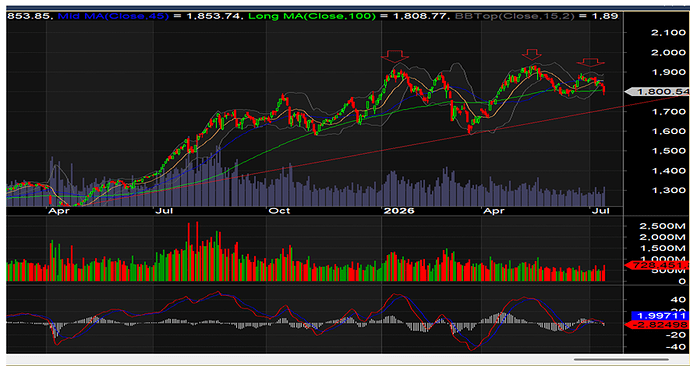Click the -20 MACD axis label
The image size is (690, 366).
click(x=675, y=335)
